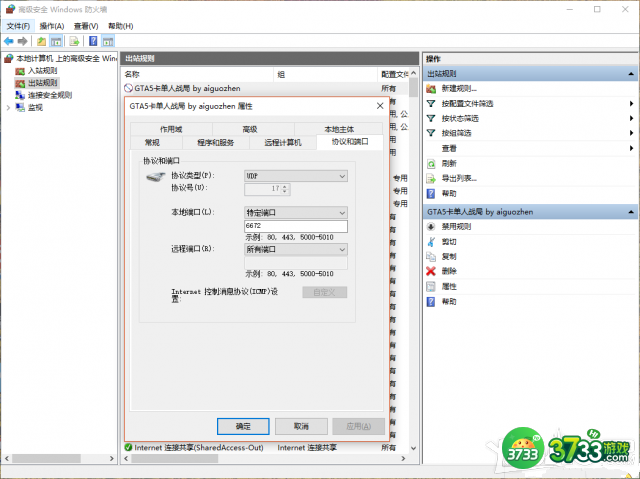
Task: Switch to the 本地主体 tab
Action: 339,129
